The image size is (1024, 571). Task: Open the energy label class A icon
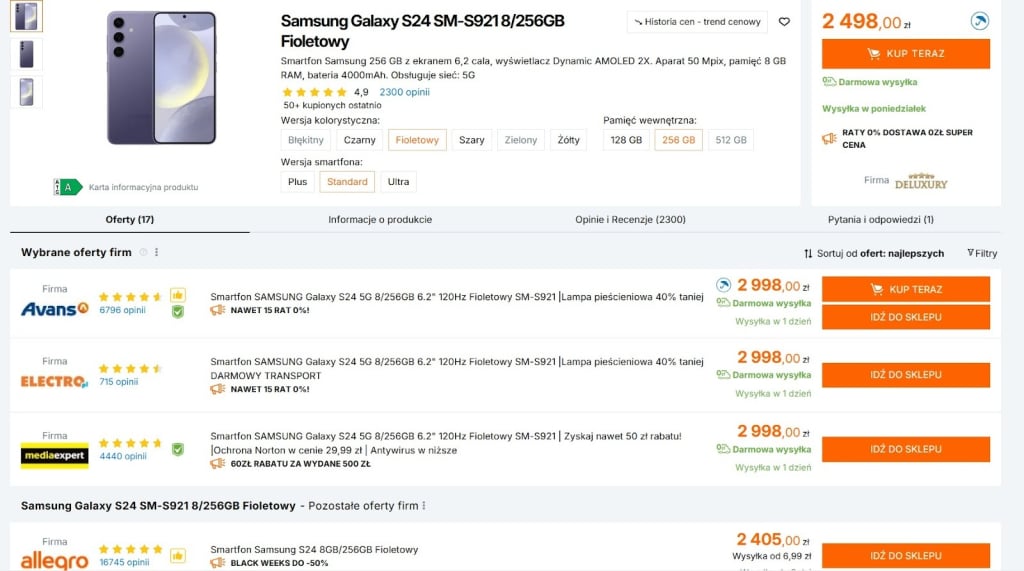tap(68, 187)
